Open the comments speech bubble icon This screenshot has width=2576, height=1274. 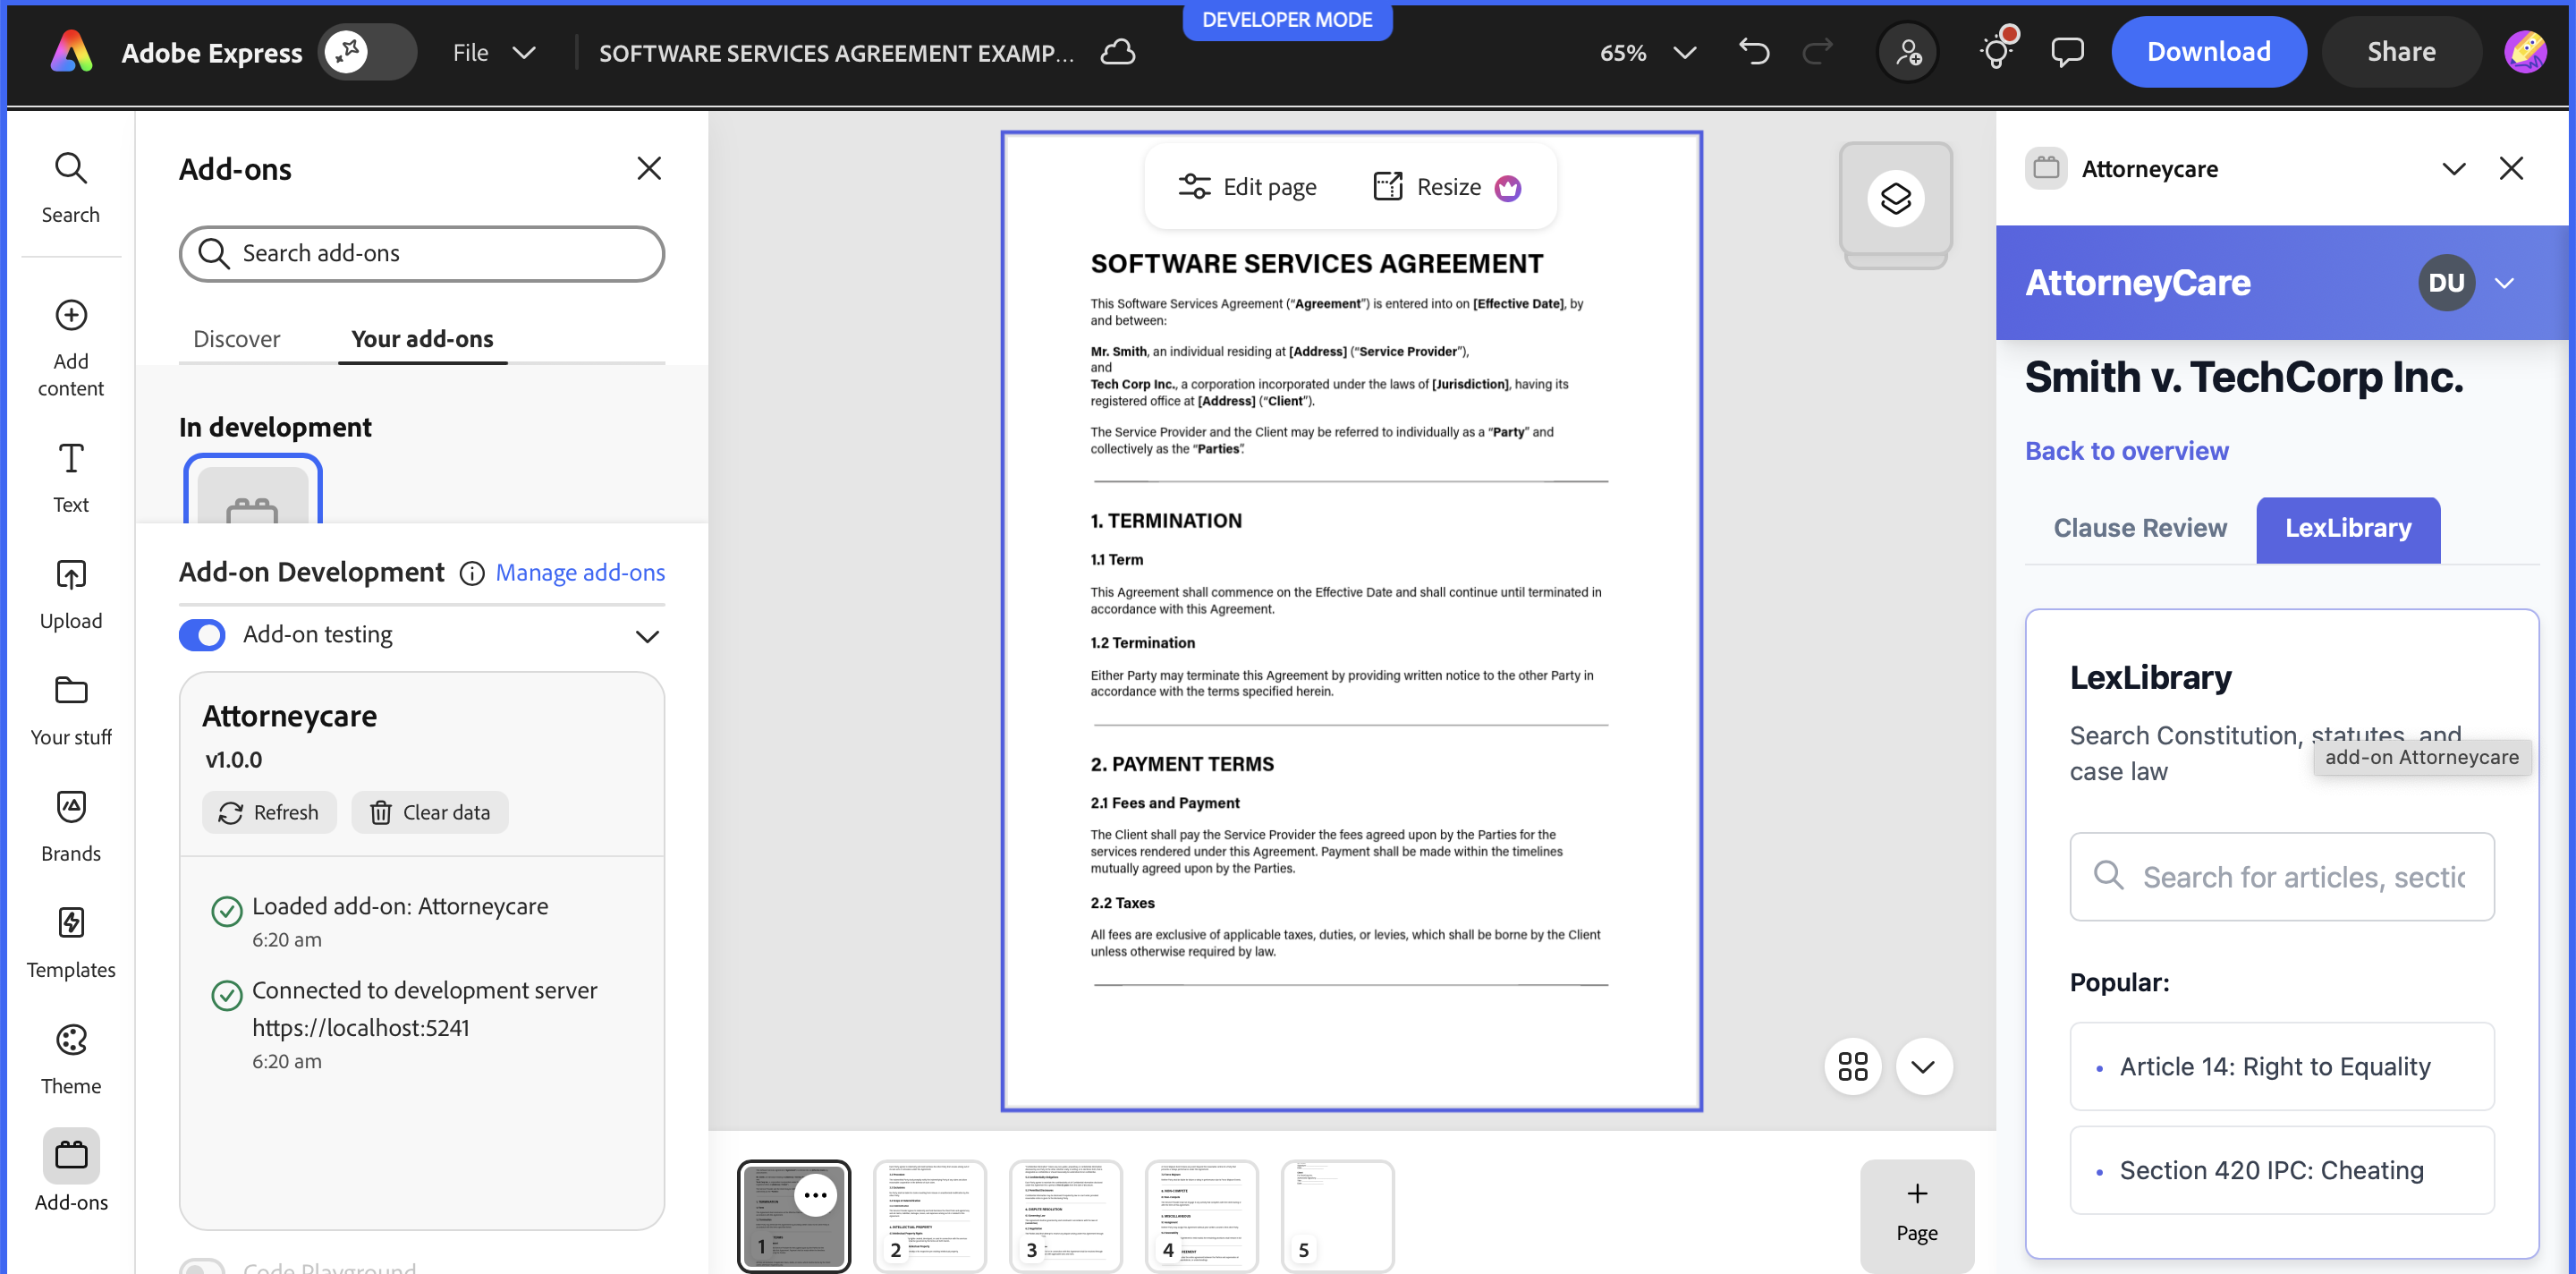(2067, 52)
